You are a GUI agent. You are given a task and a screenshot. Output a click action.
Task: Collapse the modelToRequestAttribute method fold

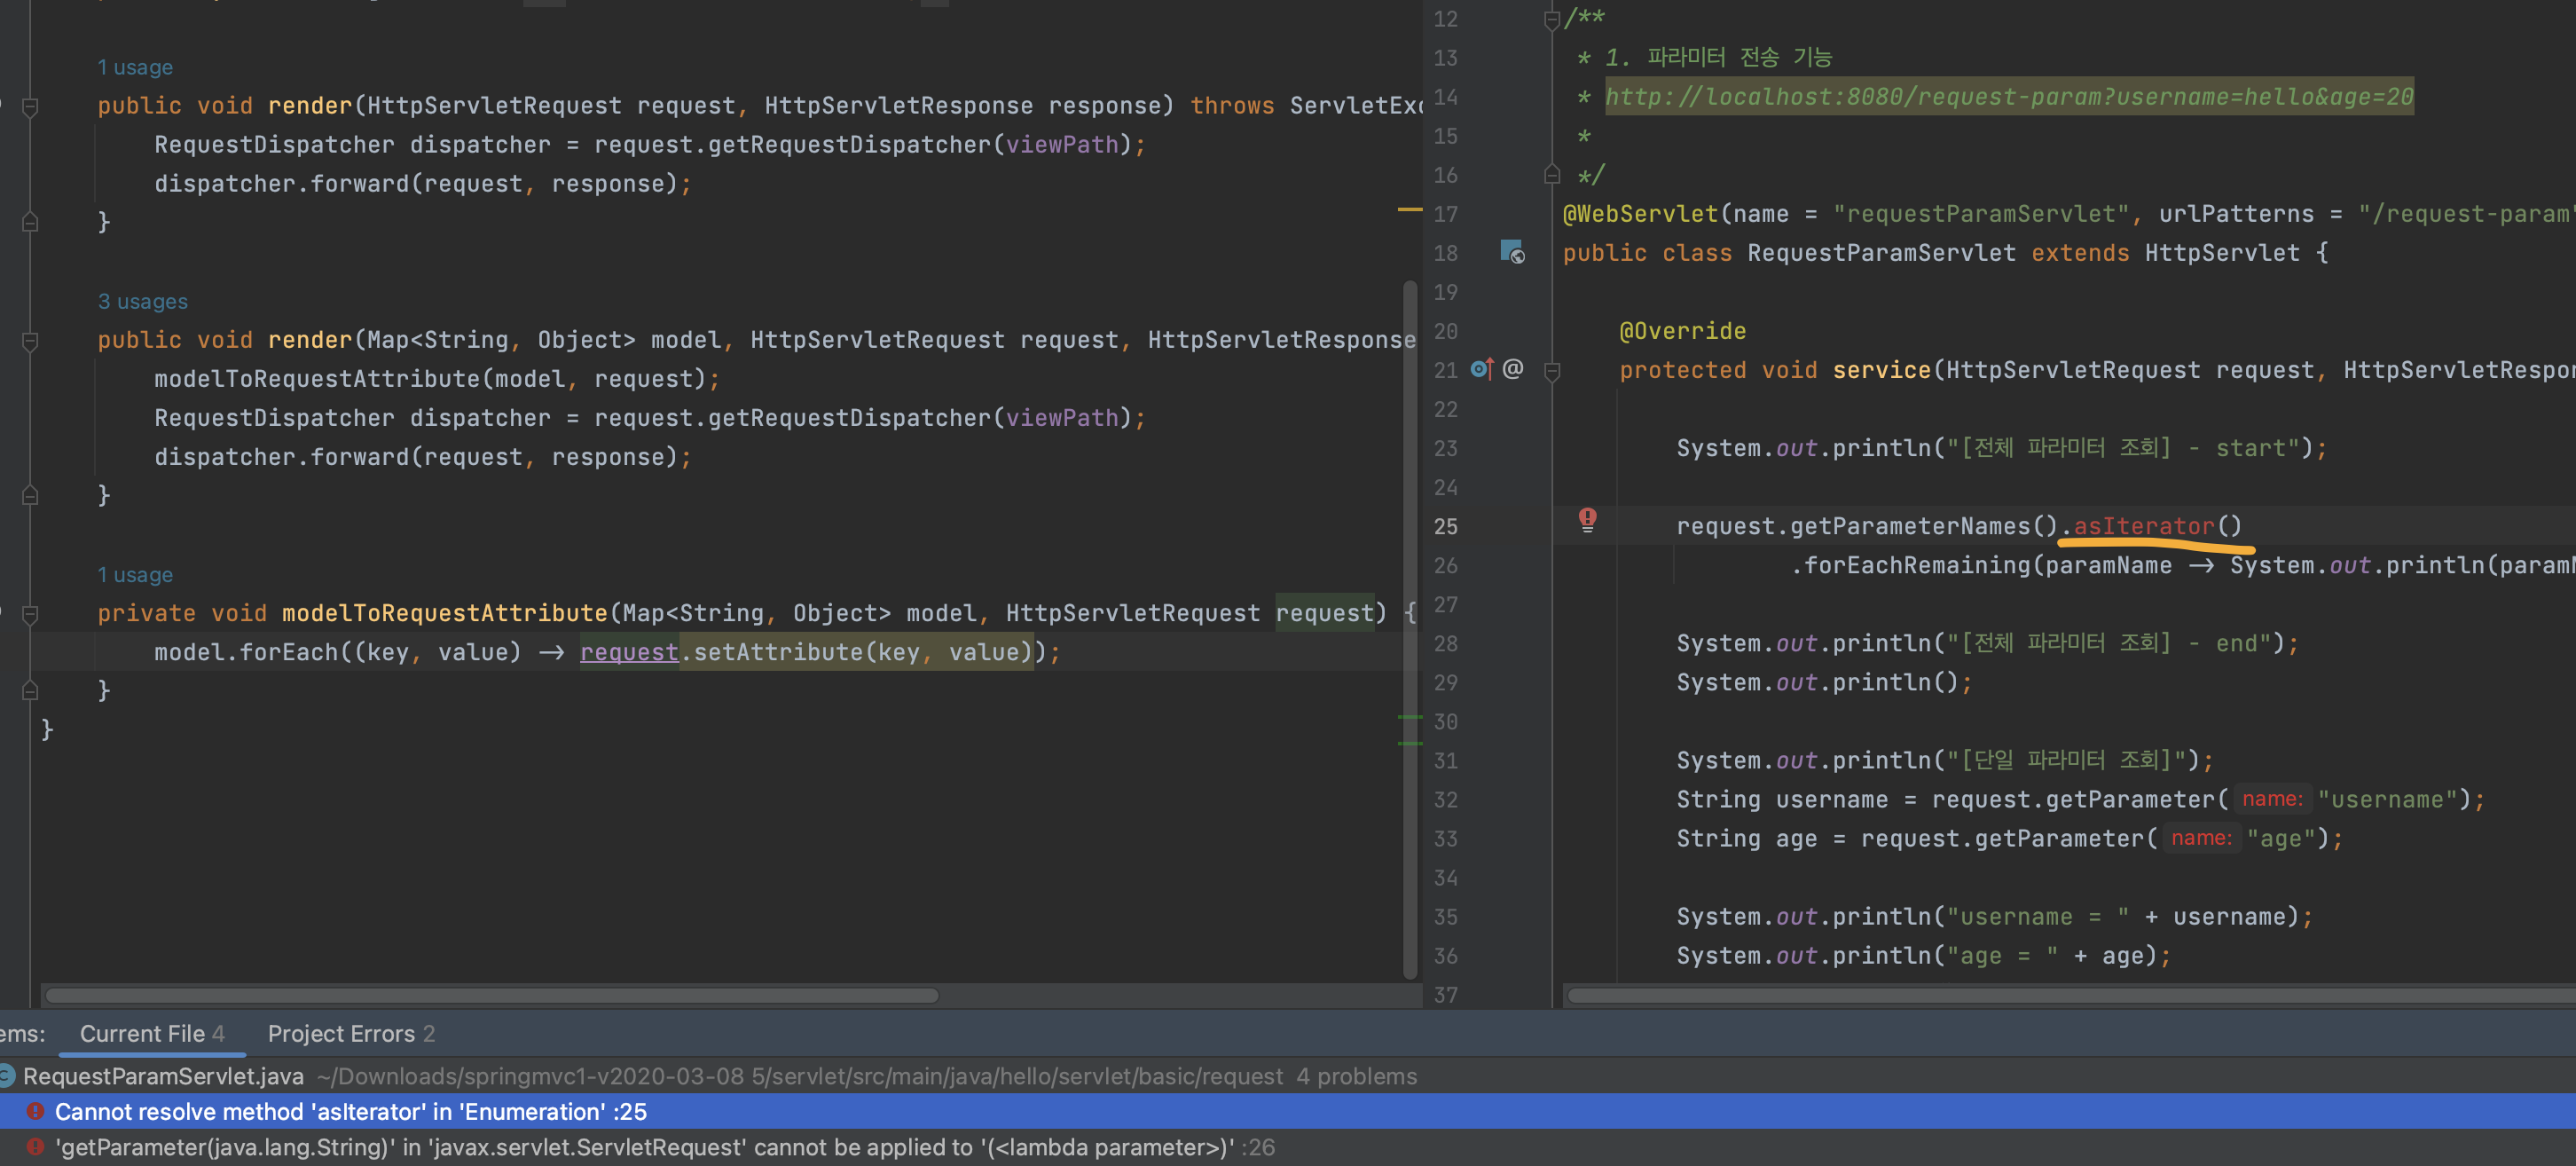[30, 614]
